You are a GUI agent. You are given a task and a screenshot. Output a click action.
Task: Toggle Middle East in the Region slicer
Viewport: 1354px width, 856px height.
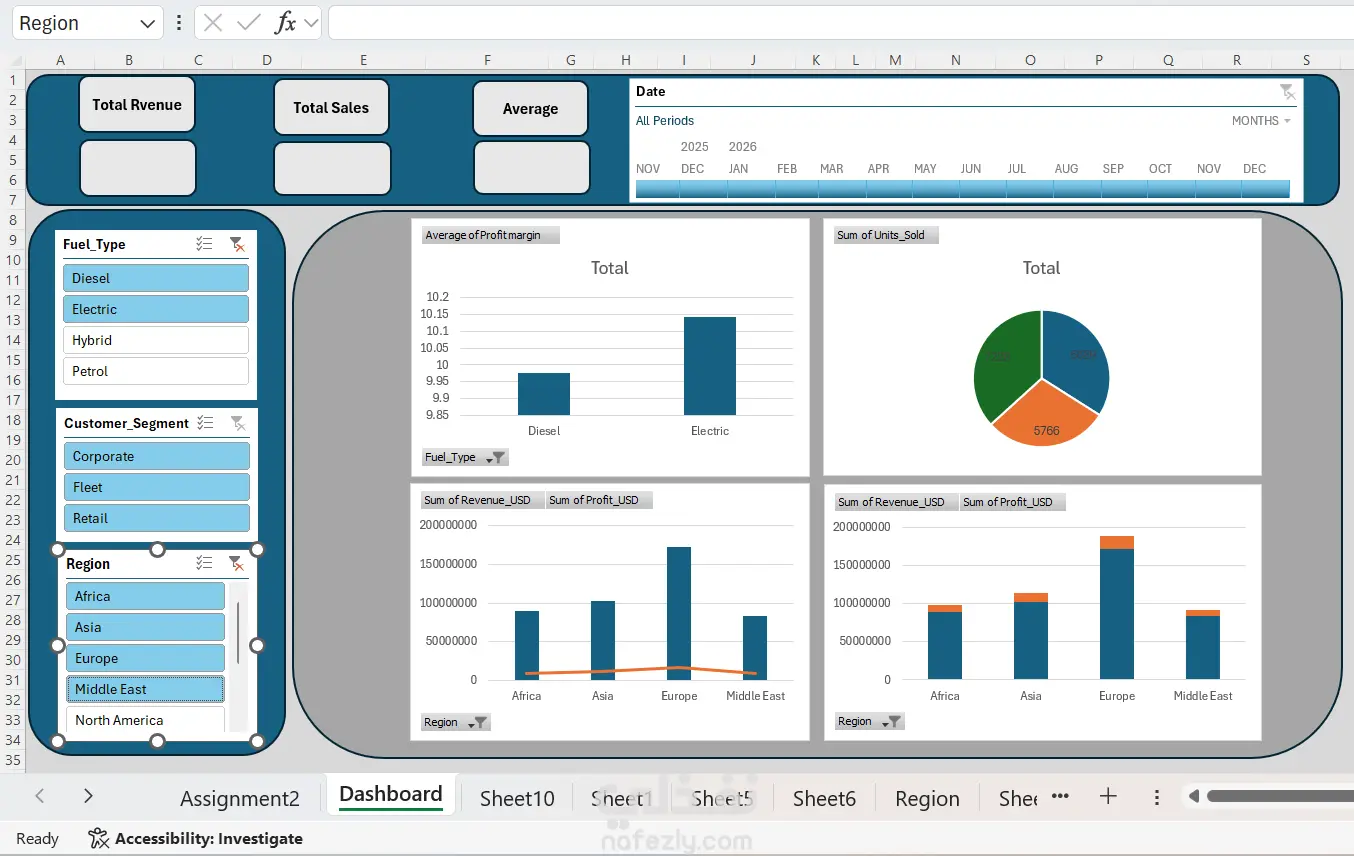(x=146, y=689)
